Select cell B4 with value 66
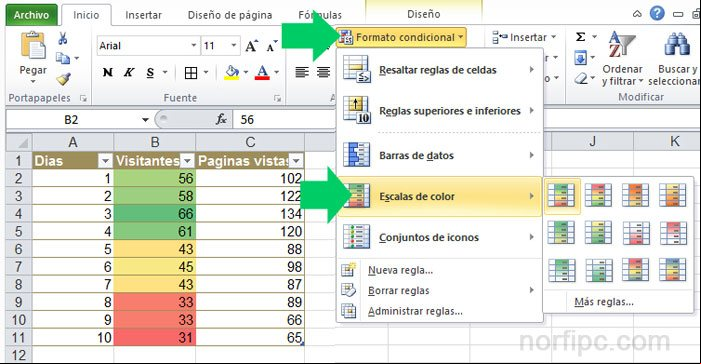The image size is (701, 364). pos(155,214)
